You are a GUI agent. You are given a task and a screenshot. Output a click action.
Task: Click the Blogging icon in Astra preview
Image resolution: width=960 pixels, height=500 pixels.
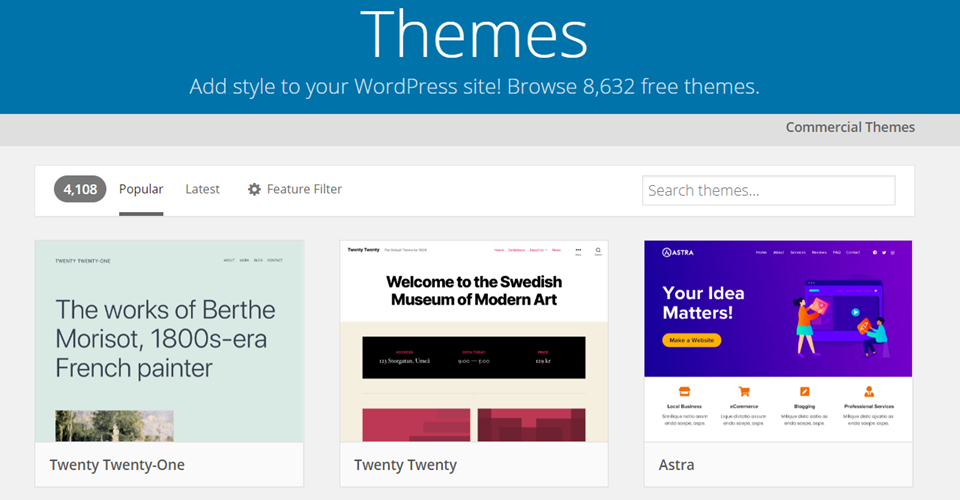click(804, 392)
